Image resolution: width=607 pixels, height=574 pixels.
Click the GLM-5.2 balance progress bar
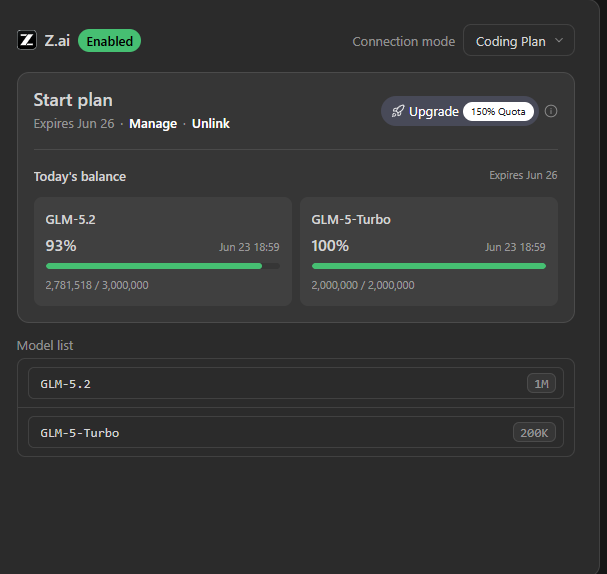pyautogui.click(x=163, y=266)
